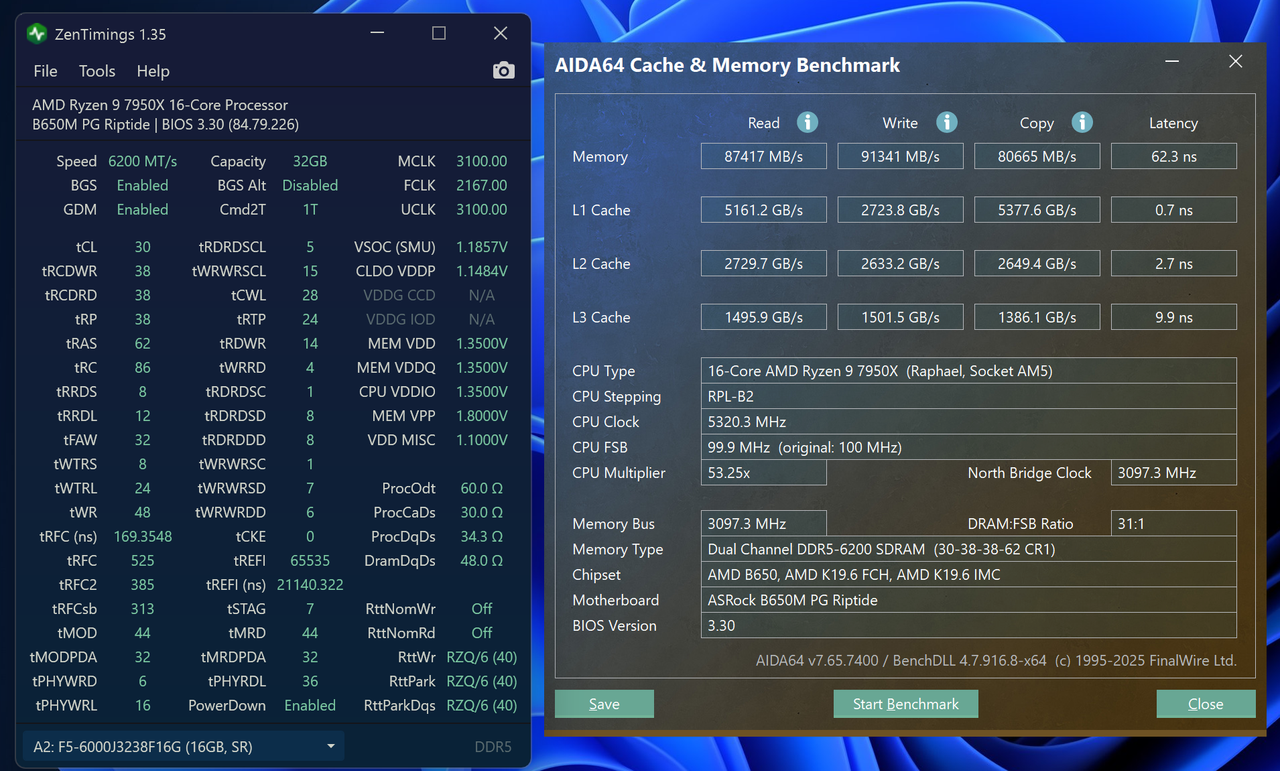Image resolution: width=1280 pixels, height=771 pixels.
Task: Click the VSOC (SMU) value 1.1857V
Action: (x=481, y=247)
